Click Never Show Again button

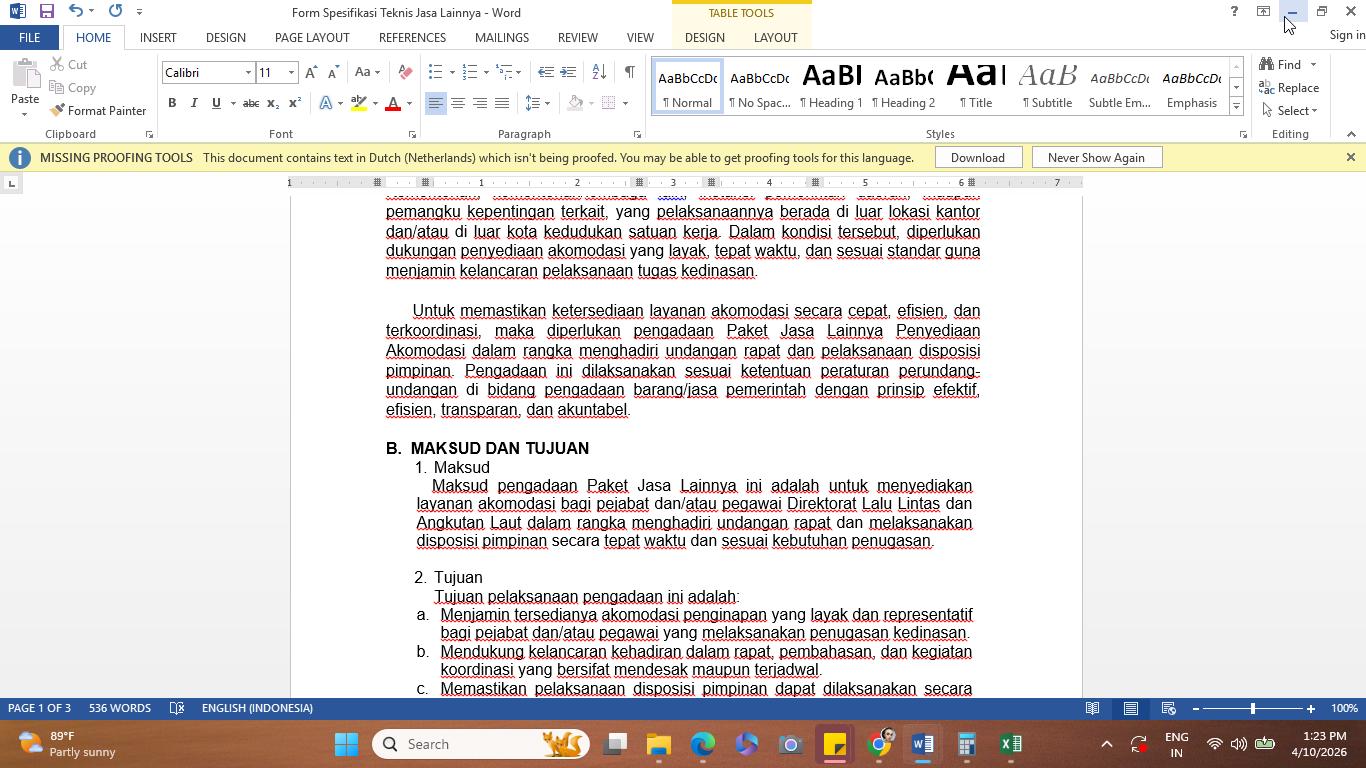click(x=1096, y=157)
